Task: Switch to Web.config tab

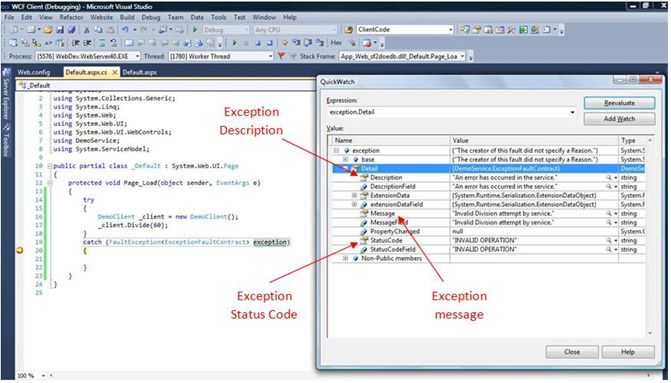Action: point(33,72)
